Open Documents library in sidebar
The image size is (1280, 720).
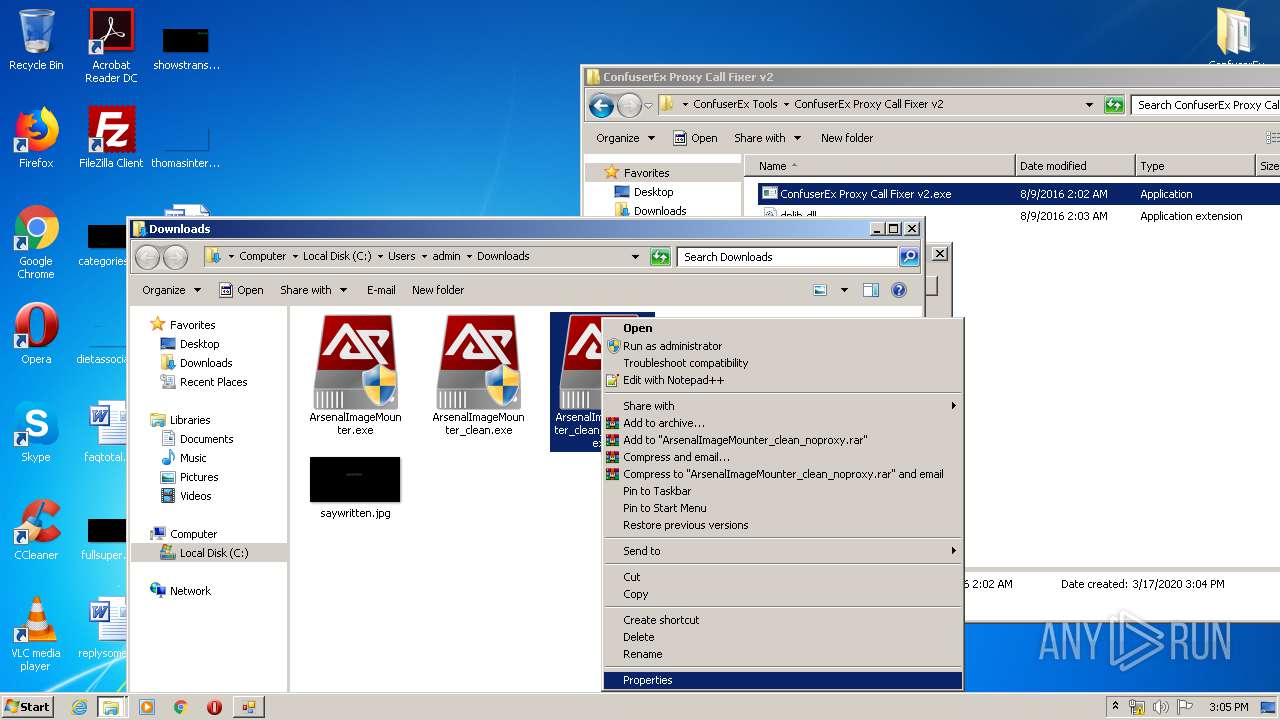click(206, 439)
